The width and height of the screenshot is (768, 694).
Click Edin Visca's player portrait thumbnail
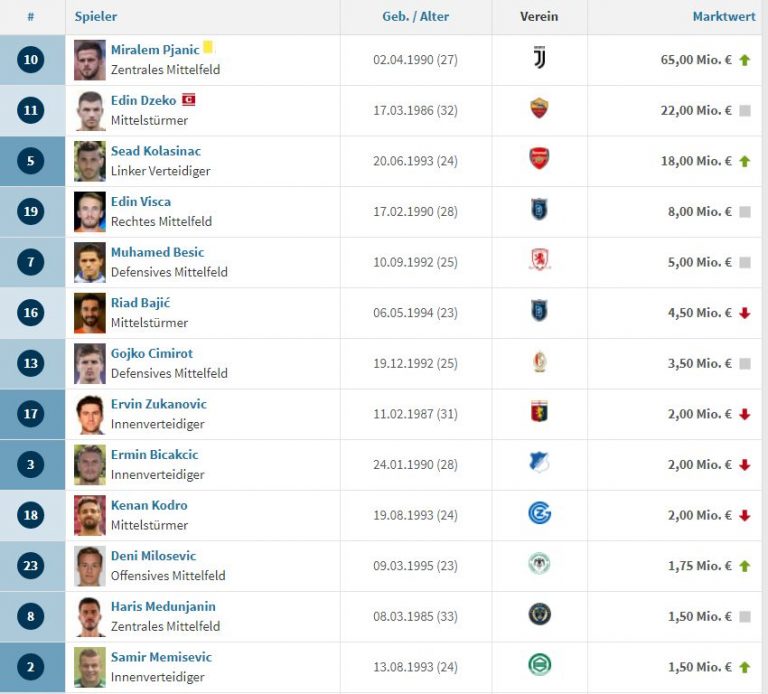point(90,212)
